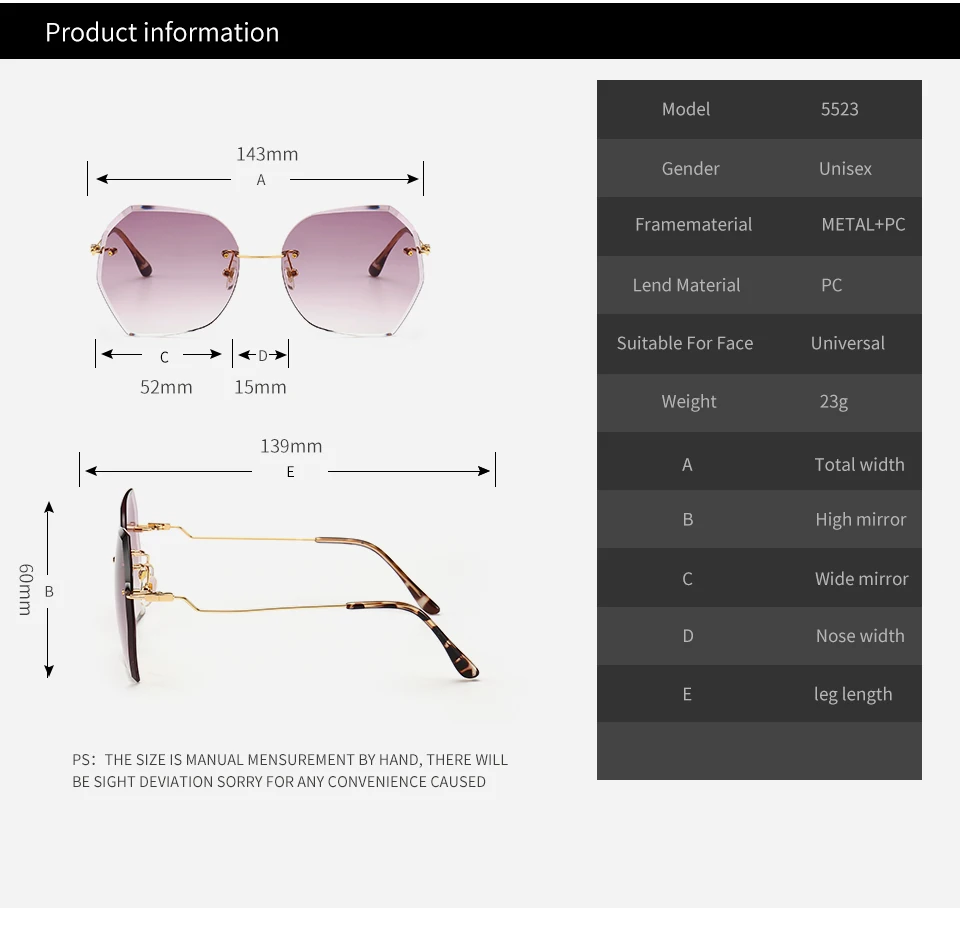Click the 'leg length' description
Viewport: 960px width, 932px height.
coord(853,694)
